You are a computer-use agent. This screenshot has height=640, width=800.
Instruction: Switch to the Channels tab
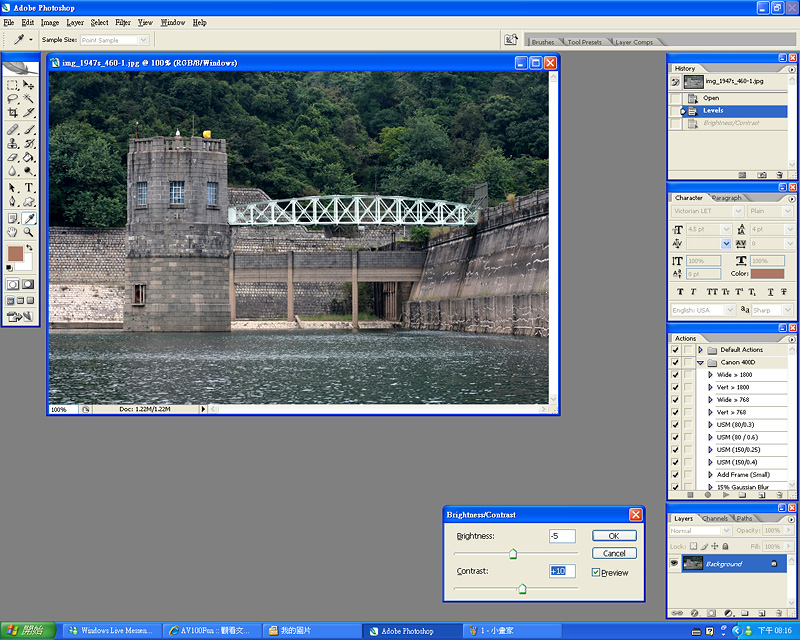point(715,518)
